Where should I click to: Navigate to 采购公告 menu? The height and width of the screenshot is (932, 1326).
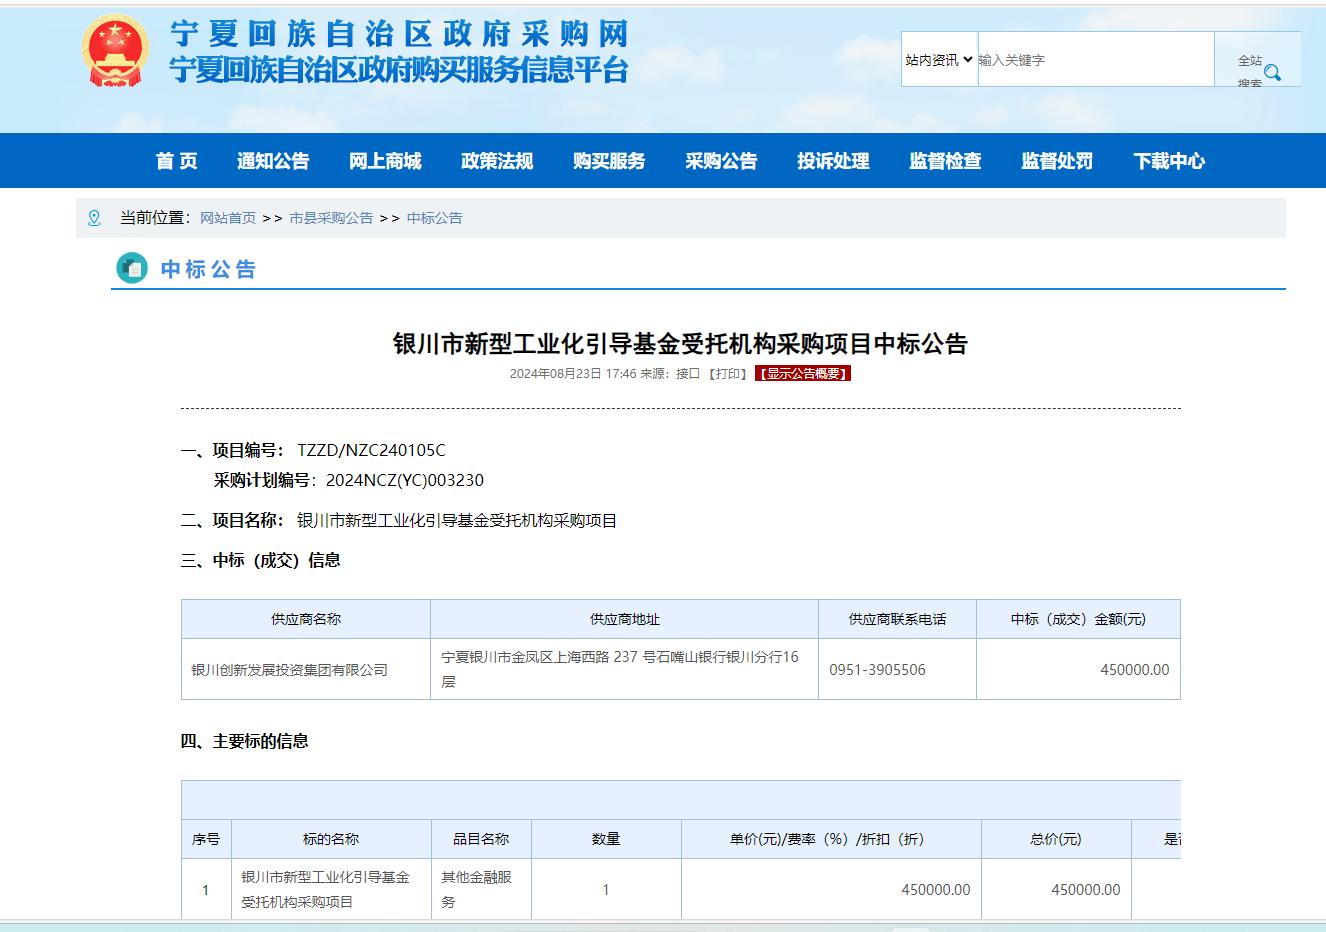(x=721, y=161)
